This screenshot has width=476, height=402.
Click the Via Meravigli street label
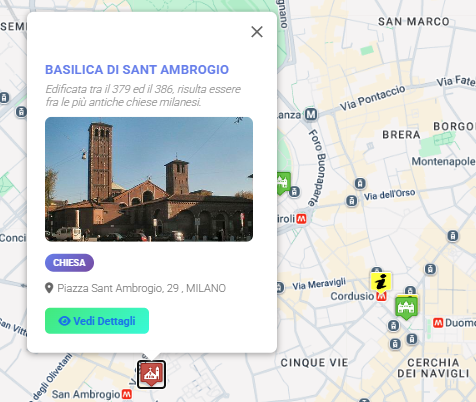319,284
